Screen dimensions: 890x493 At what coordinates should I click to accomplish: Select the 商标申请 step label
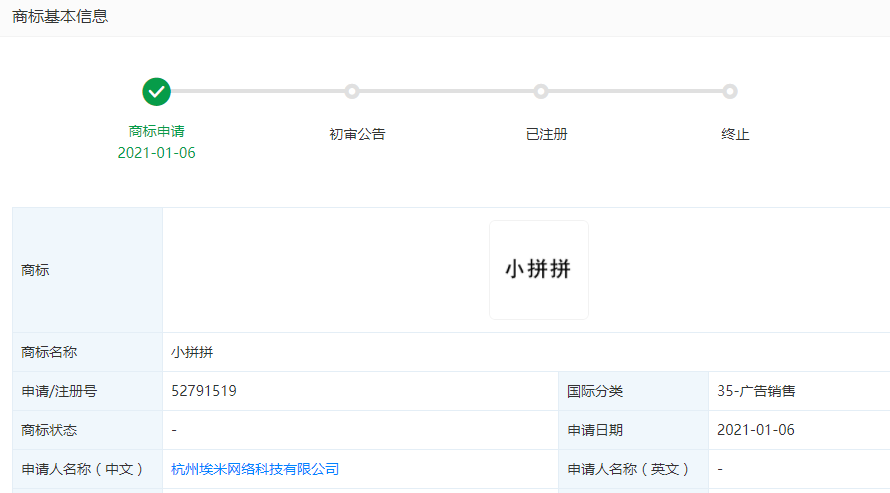coord(156,131)
